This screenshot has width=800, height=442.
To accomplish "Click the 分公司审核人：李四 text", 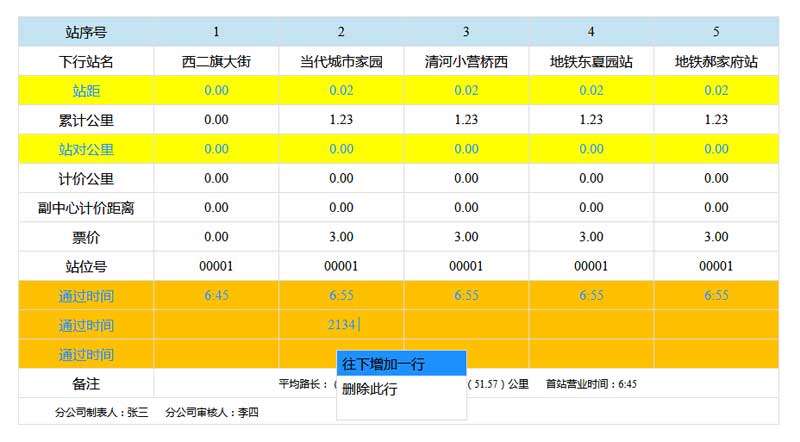I will tap(211, 412).
